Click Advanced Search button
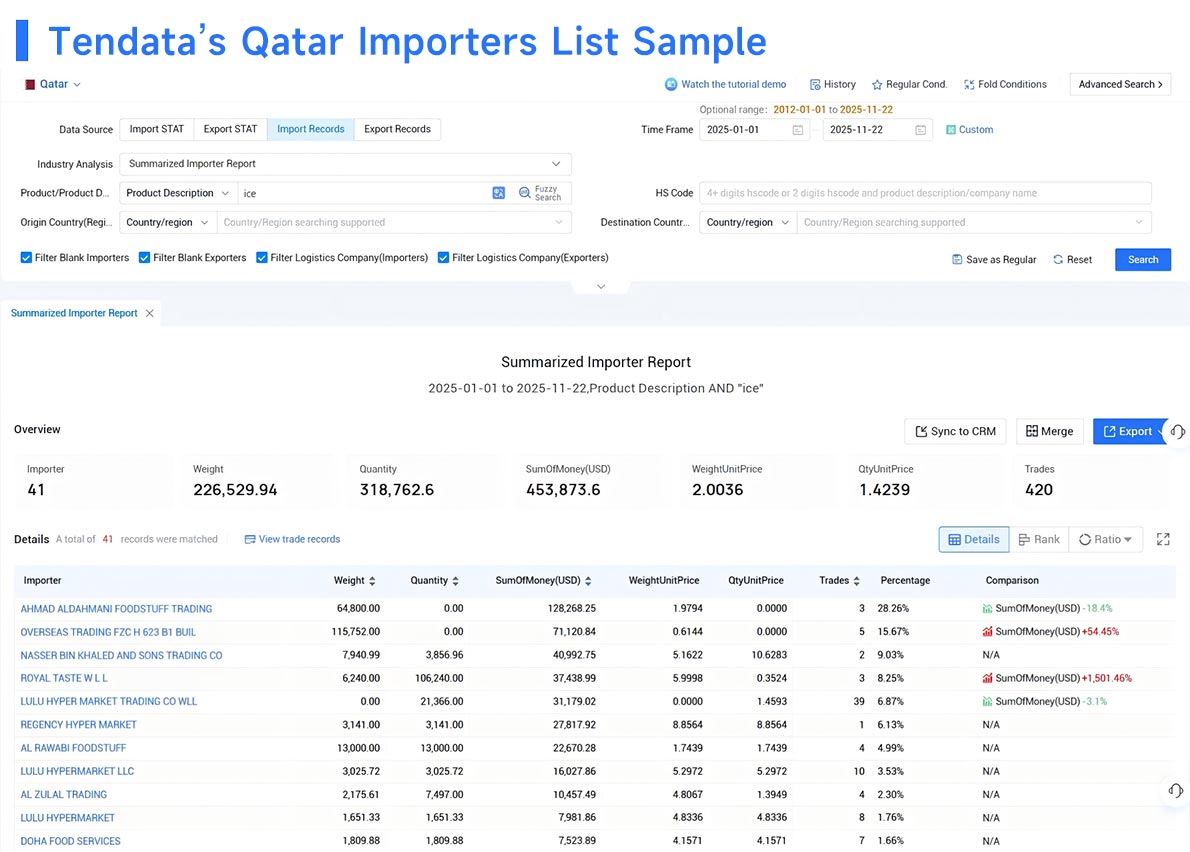The width and height of the screenshot is (1190, 852). coord(1119,84)
